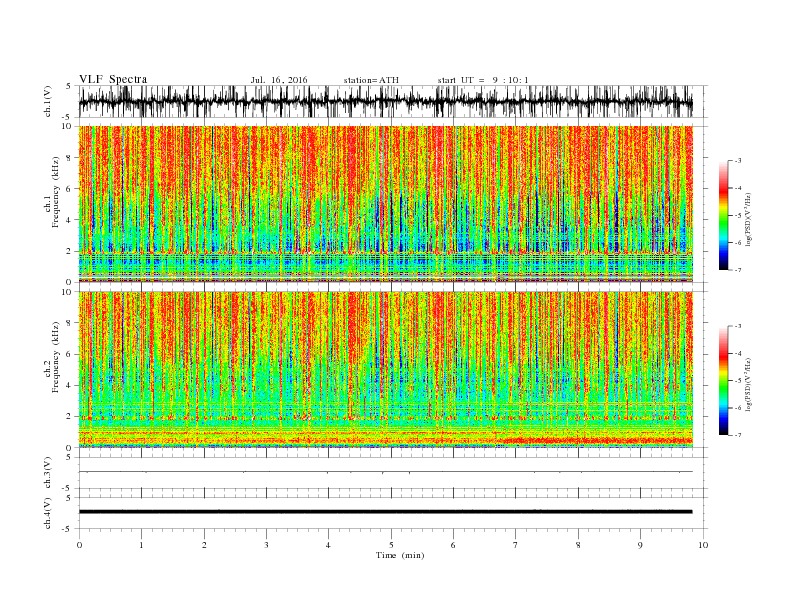Click the '-3' label on ch.1 color scale
This screenshot has height=612, width=792.
737,161
